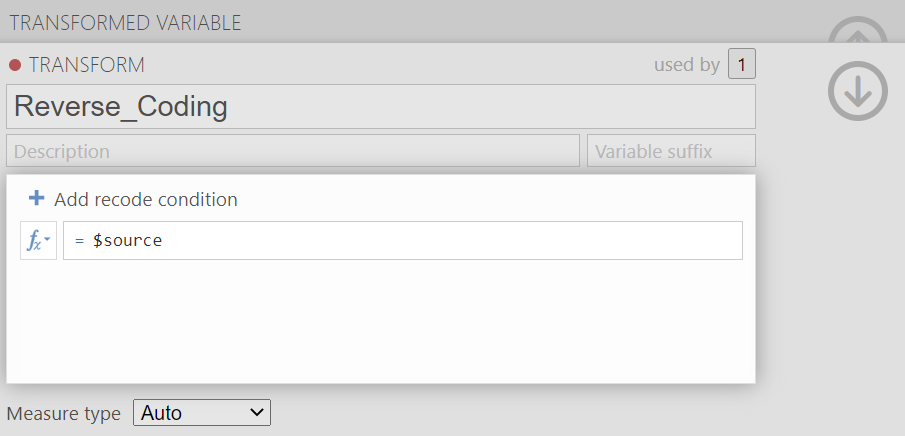Click the equals sign in the formula box
This screenshot has width=905, height=436.
point(80,241)
